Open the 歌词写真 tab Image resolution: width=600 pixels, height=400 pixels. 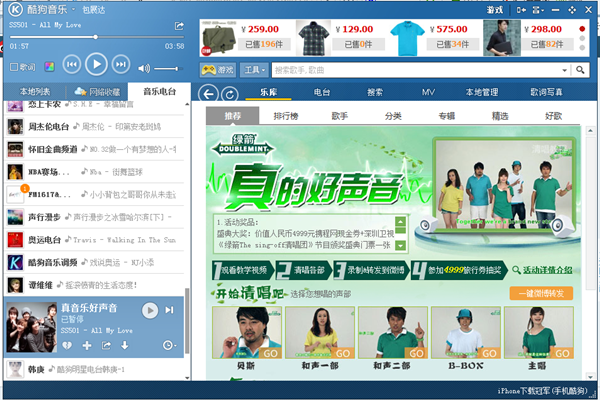[x=546, y=92]
